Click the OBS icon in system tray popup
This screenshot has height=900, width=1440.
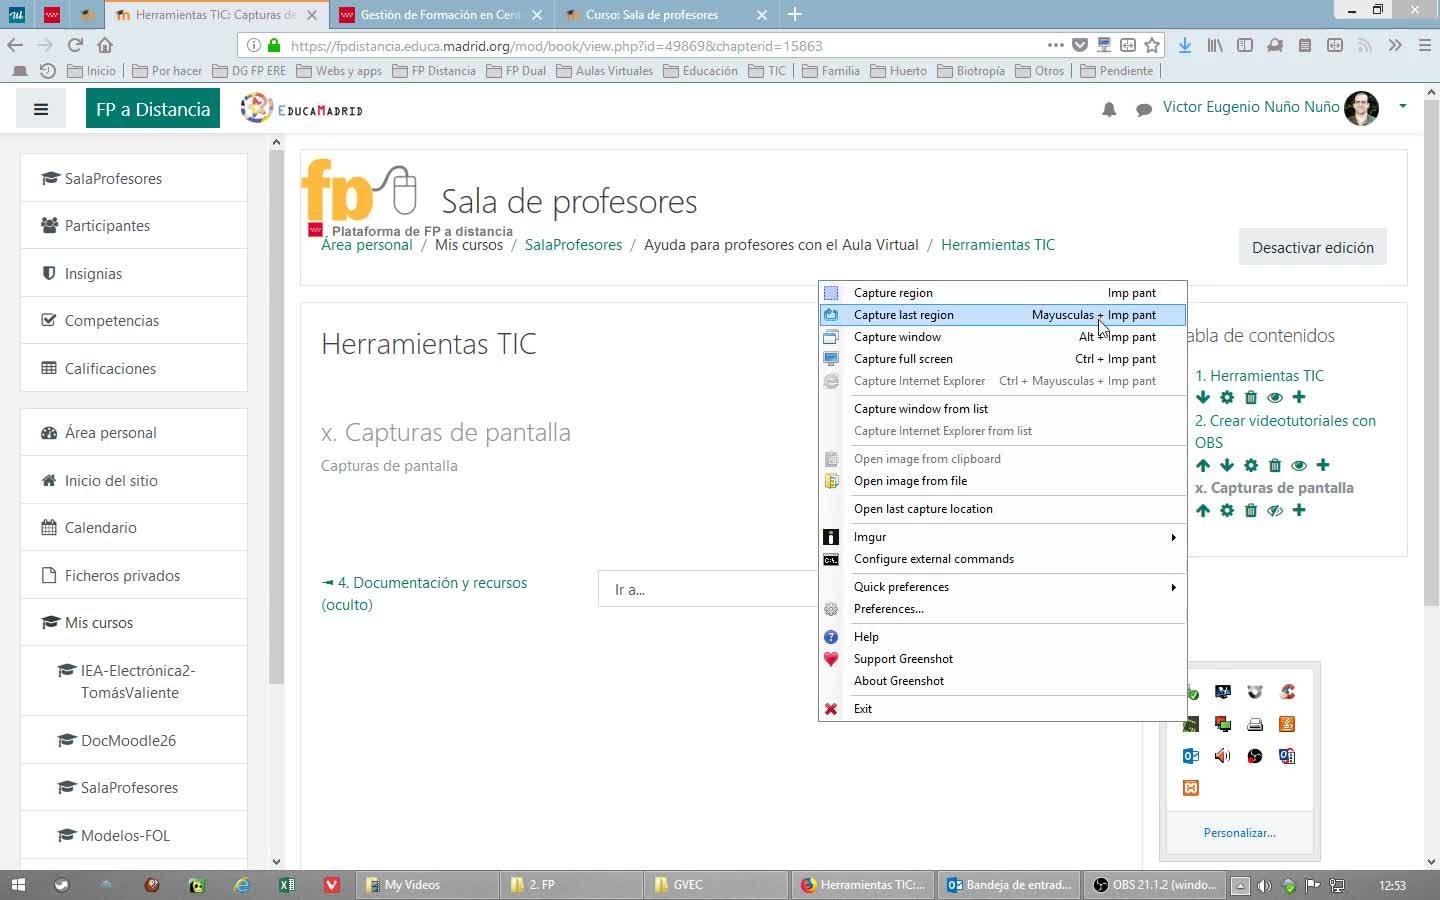(x=1255, y=756)
